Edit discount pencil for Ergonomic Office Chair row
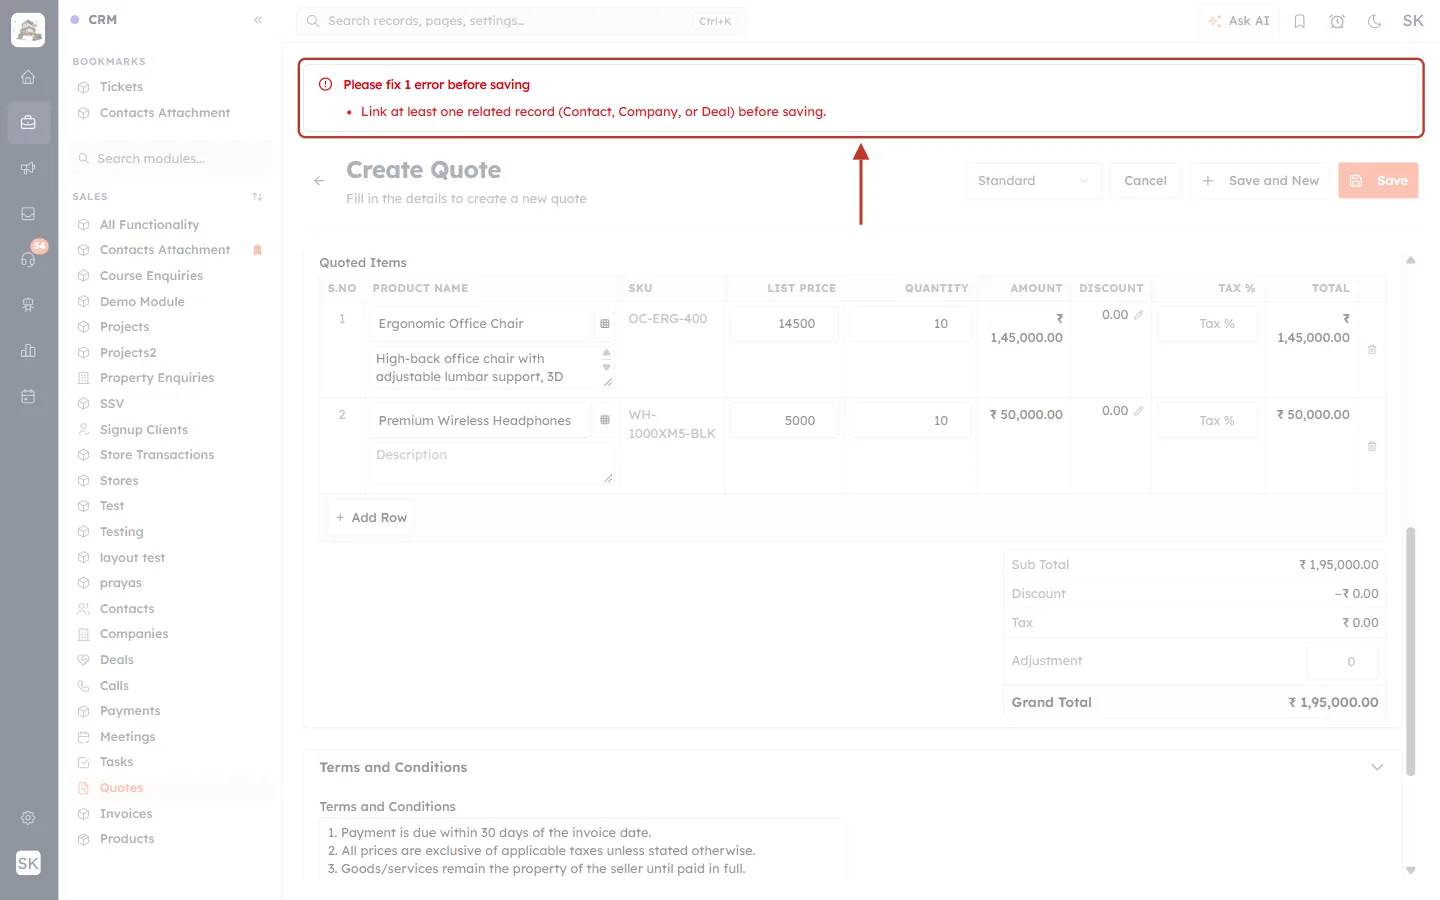This screenshot has width=1440, height=900. (x=1138, y=315)
